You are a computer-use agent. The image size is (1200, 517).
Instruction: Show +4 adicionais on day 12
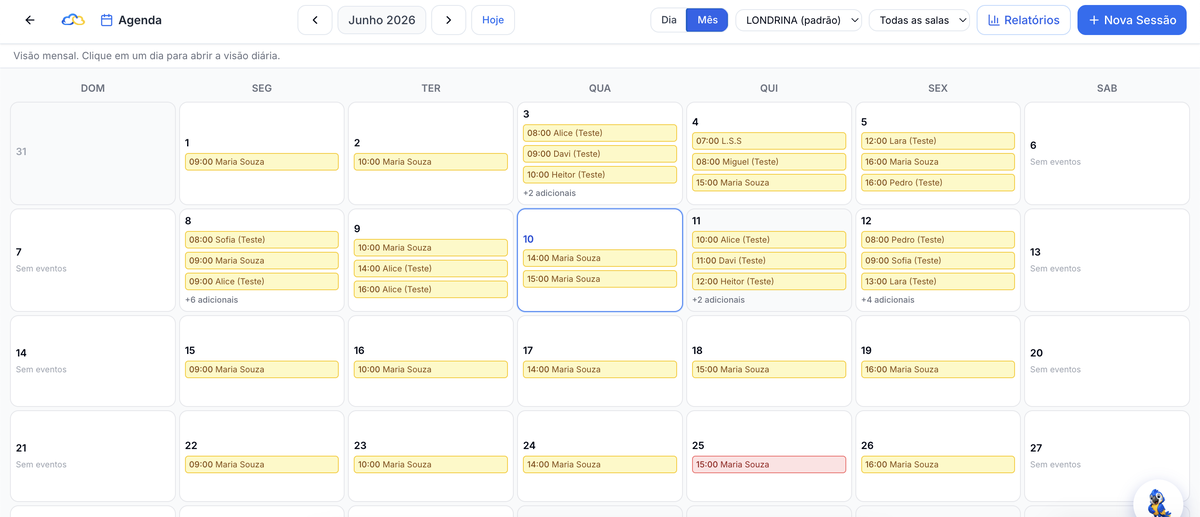(x=887, y=300)
